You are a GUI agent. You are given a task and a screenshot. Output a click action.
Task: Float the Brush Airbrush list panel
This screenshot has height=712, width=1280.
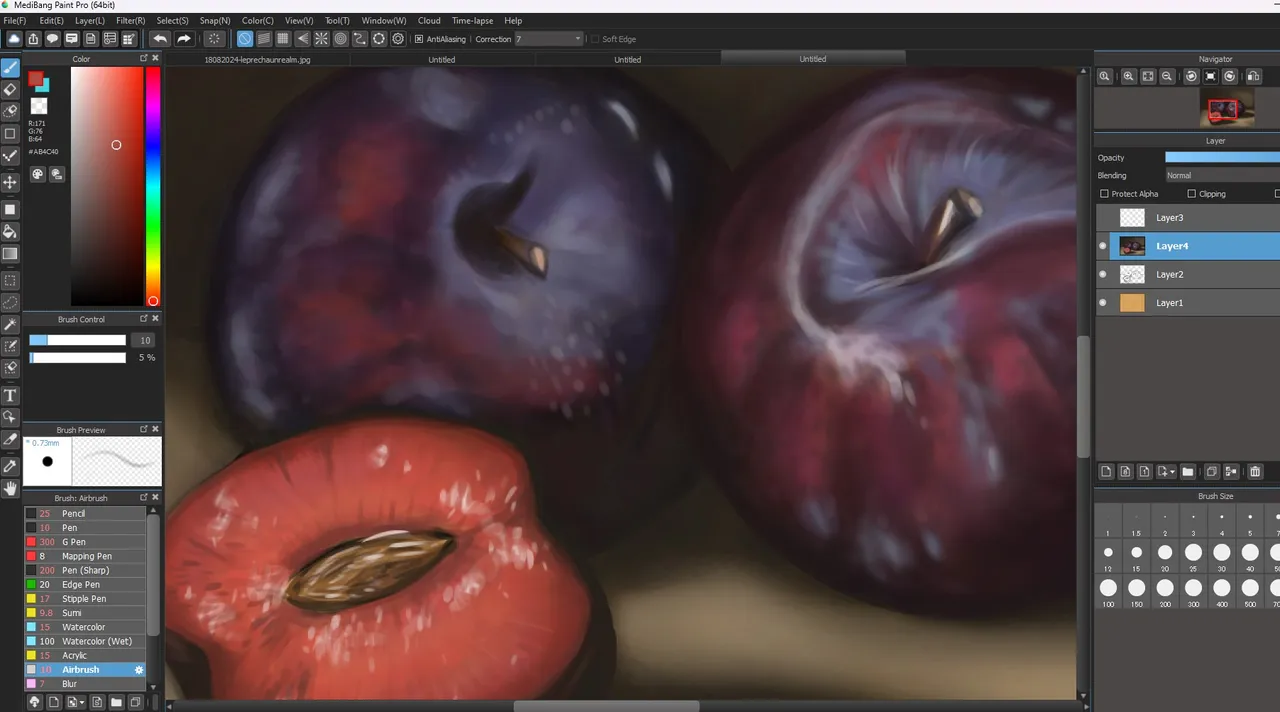point(144,498)
